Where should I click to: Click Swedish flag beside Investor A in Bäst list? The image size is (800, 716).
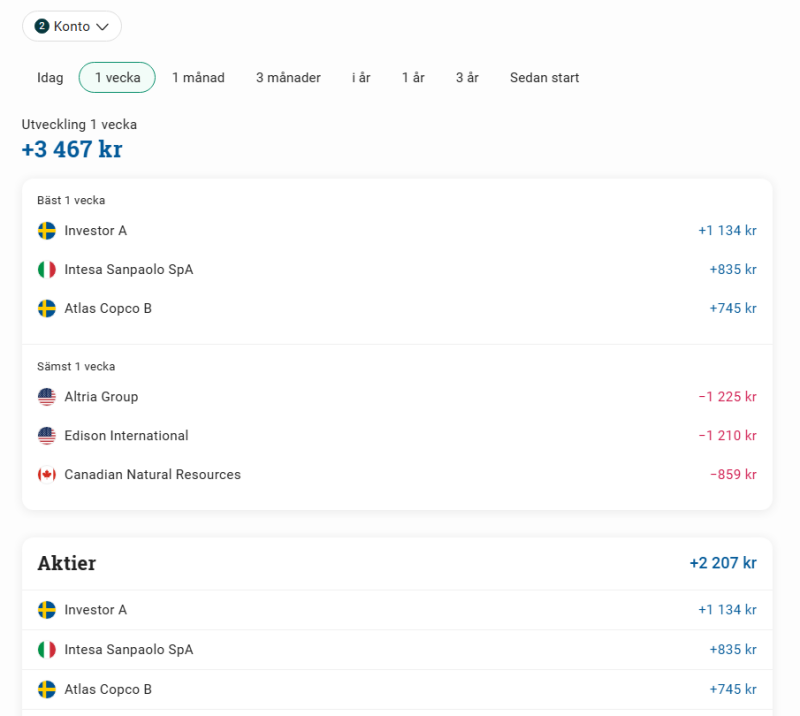tap(47, 231)
